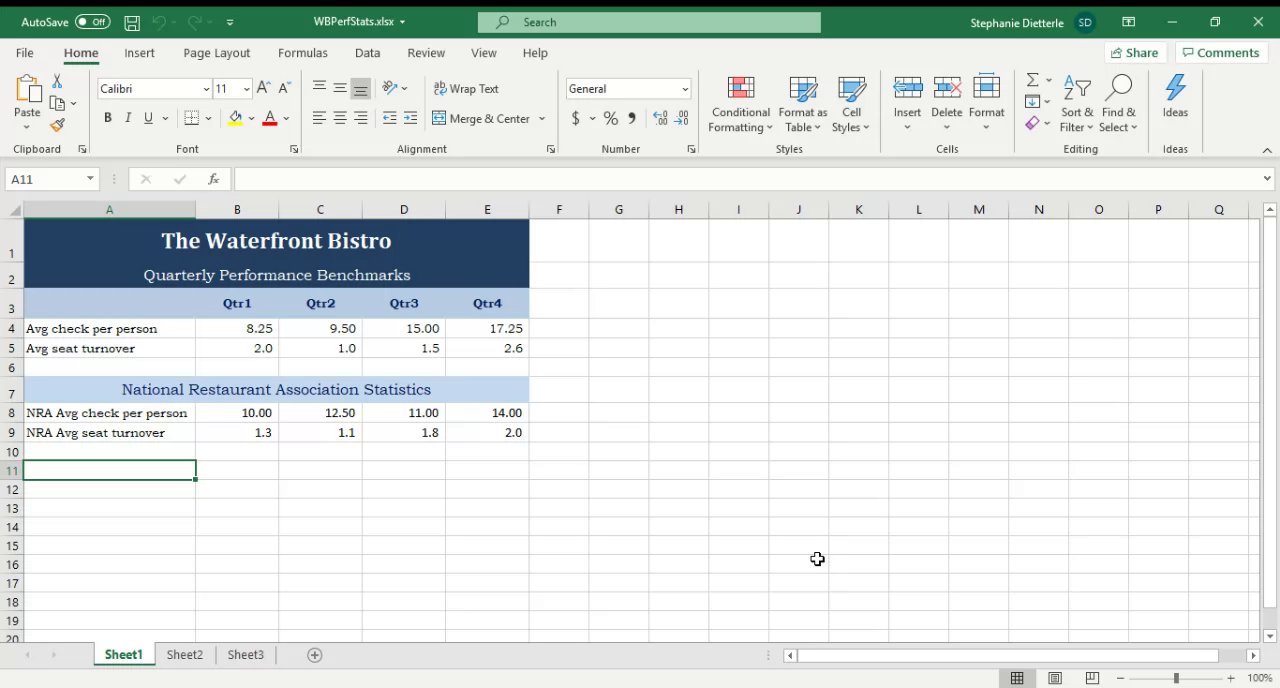
Task: Click the Delete cells icon
Action: click(x=947, y=88)
